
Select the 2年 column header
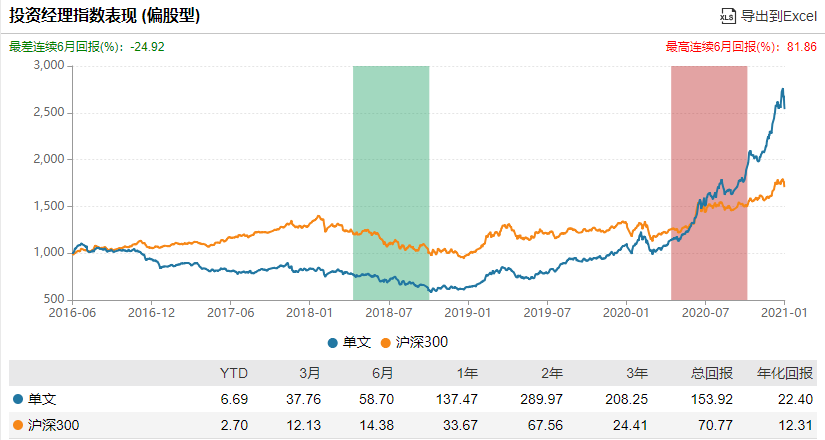tap(552, 373)
